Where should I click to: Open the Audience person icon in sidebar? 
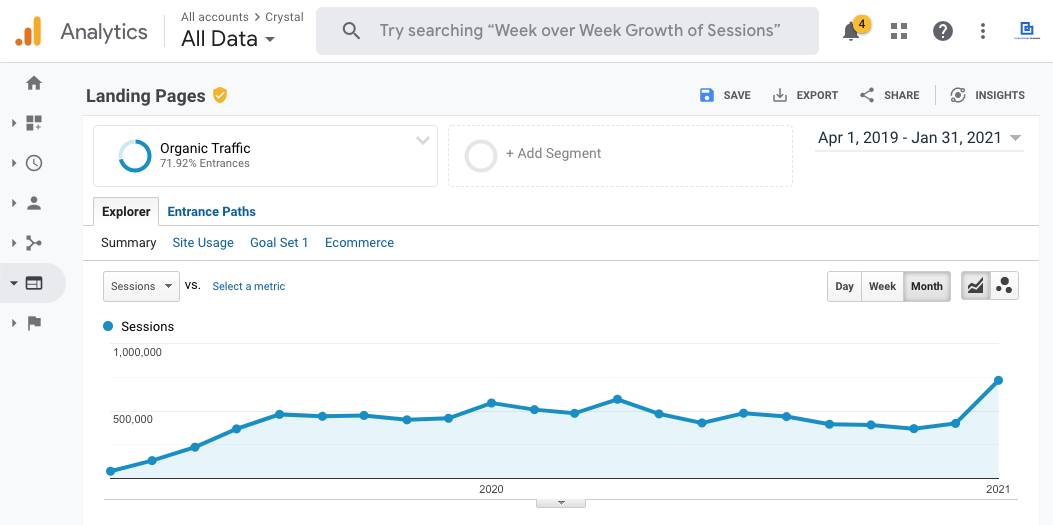tap(34, 203)
